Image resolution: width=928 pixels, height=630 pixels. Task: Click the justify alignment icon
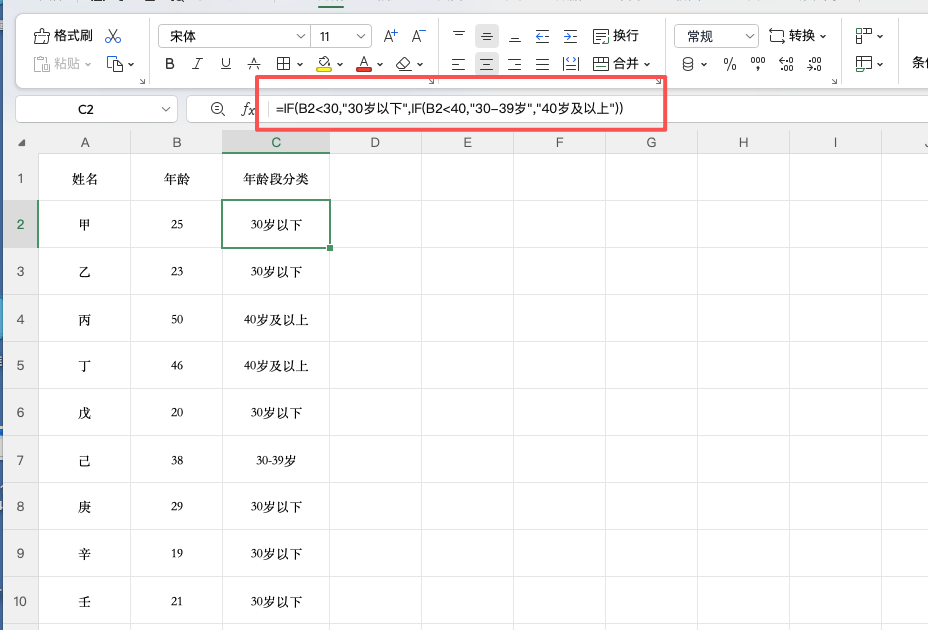click(x=542, y=63)
